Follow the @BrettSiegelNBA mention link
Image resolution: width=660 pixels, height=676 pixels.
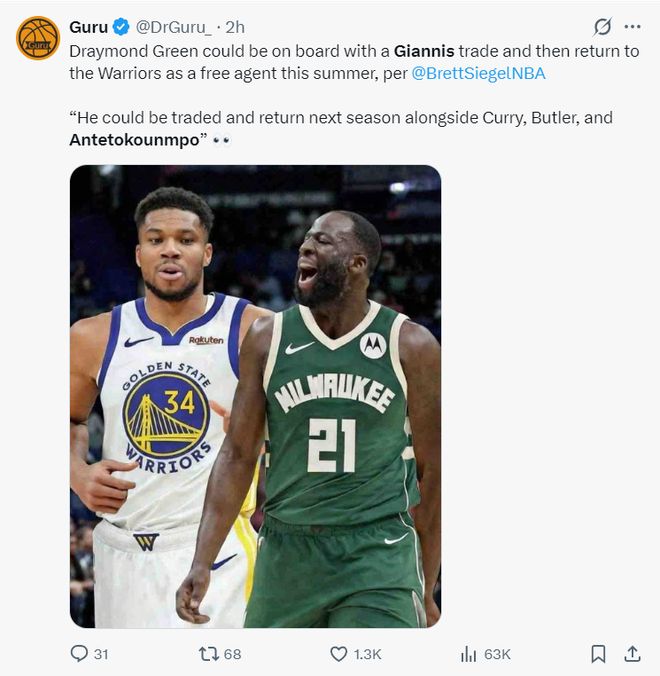pos(479,73)
